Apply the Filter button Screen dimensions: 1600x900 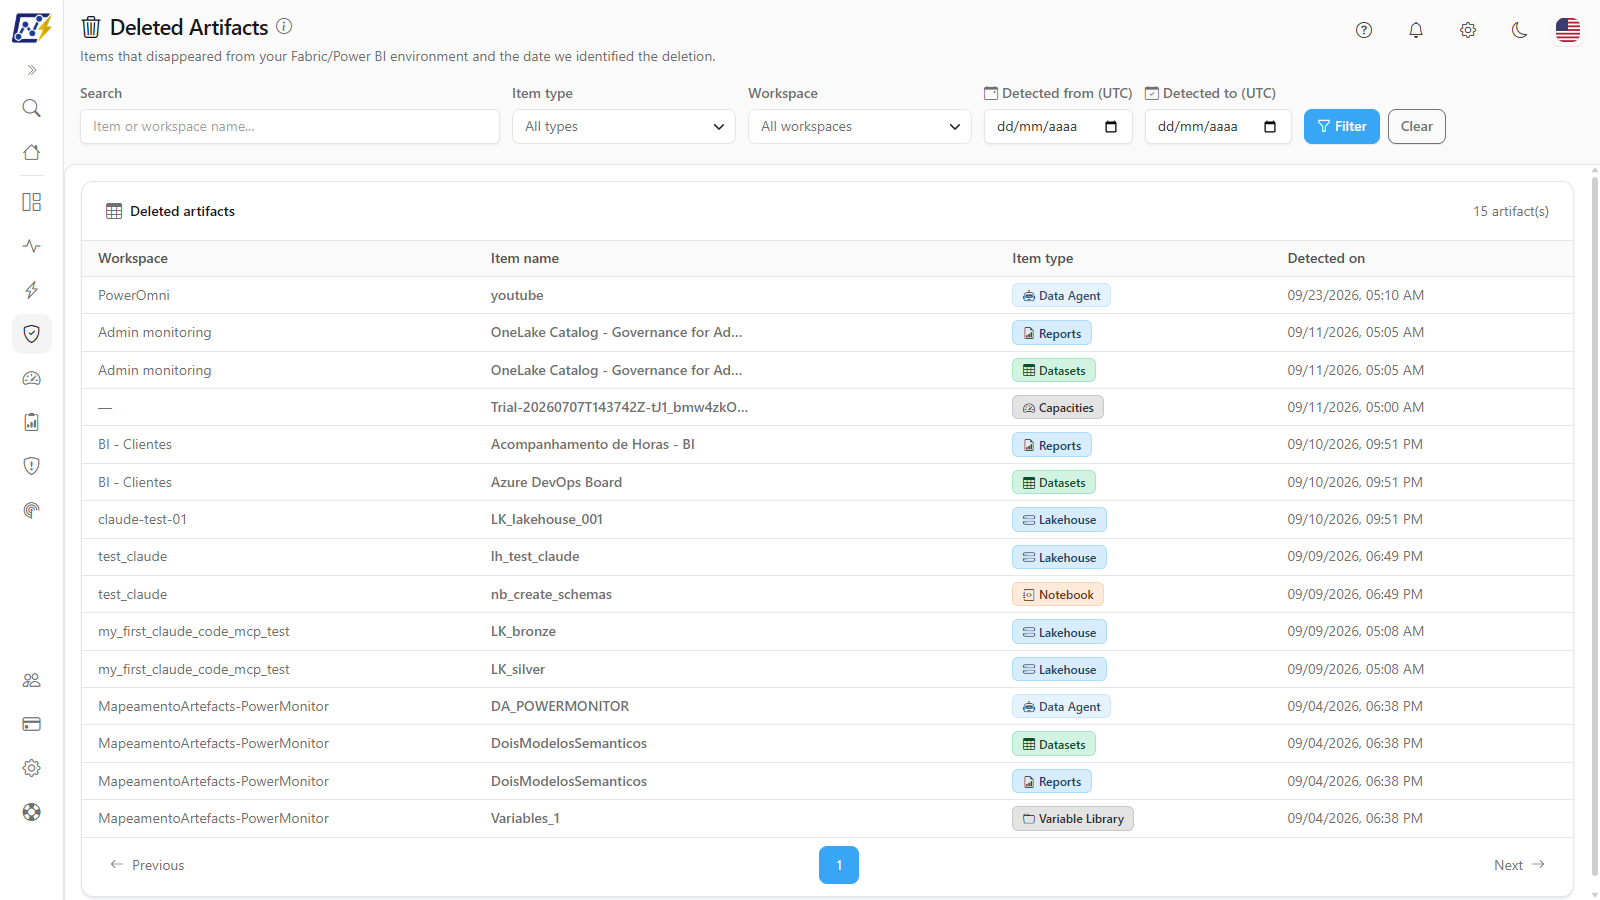pyautogui.click(x=1342, y=126)
